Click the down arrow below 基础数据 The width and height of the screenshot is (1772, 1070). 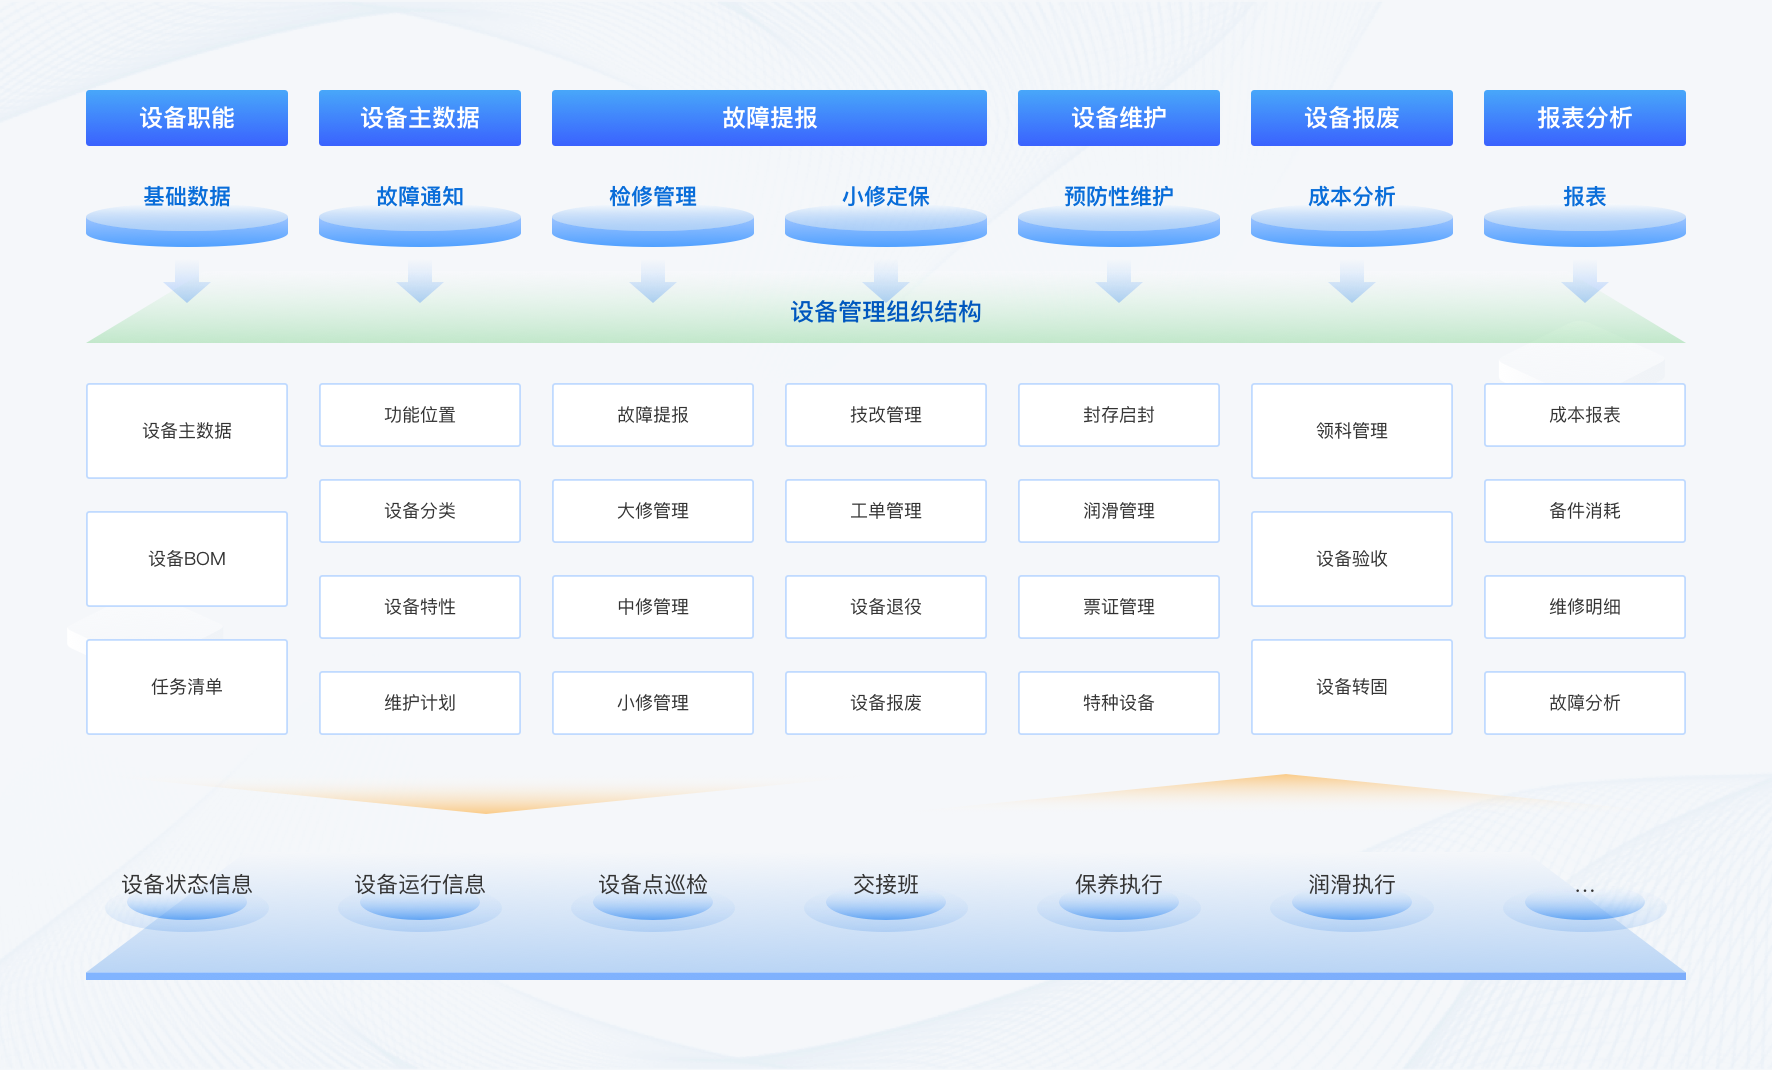187,282
